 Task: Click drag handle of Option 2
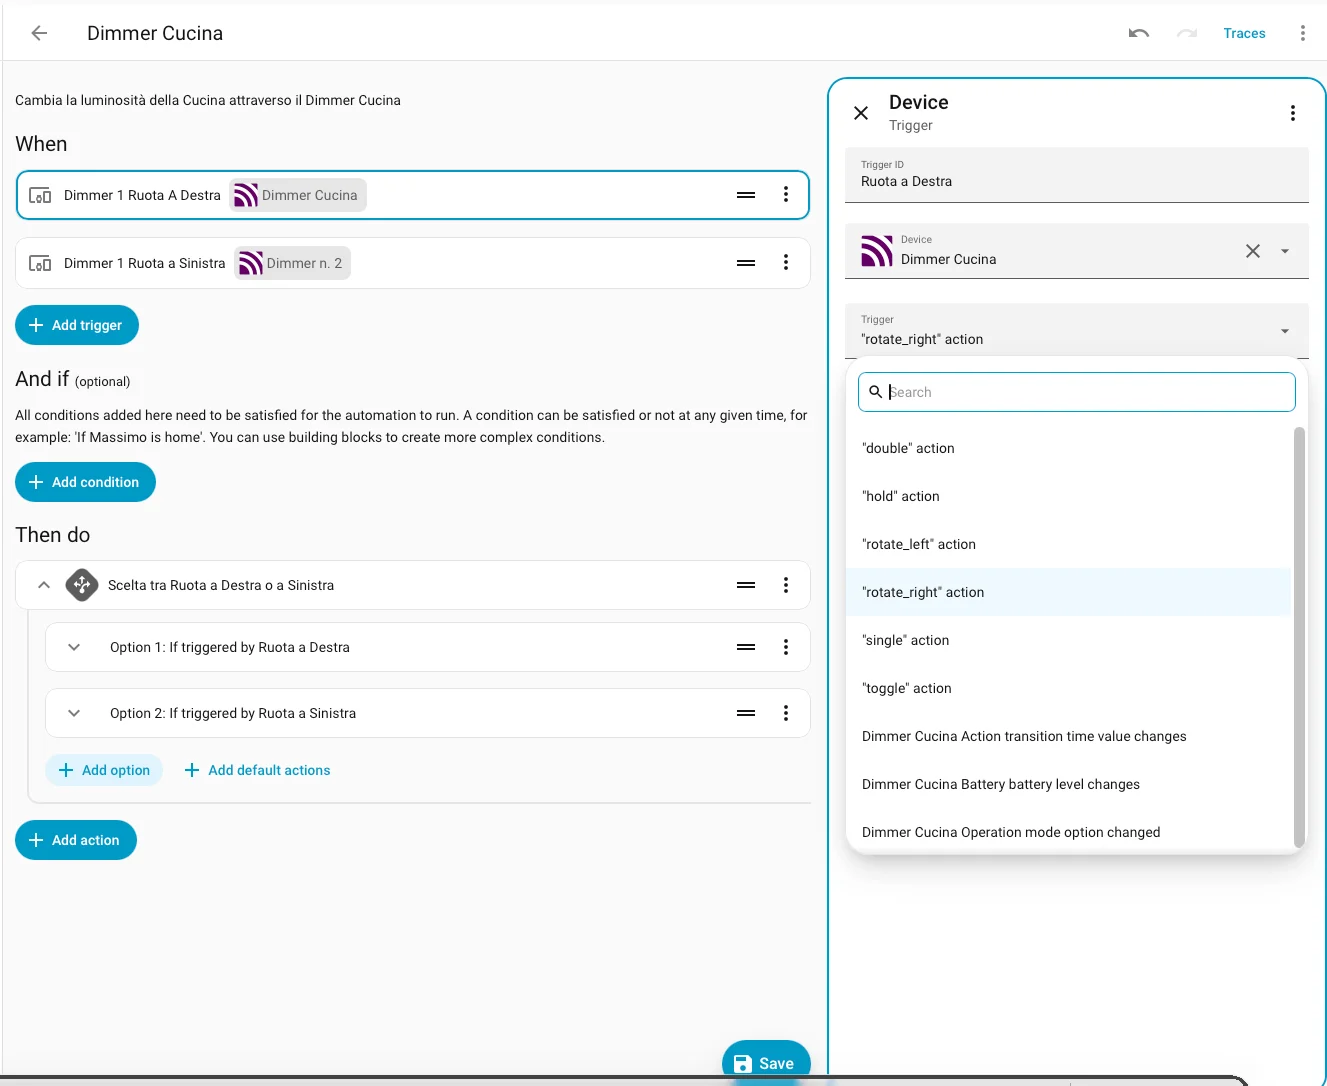[746, 713]
